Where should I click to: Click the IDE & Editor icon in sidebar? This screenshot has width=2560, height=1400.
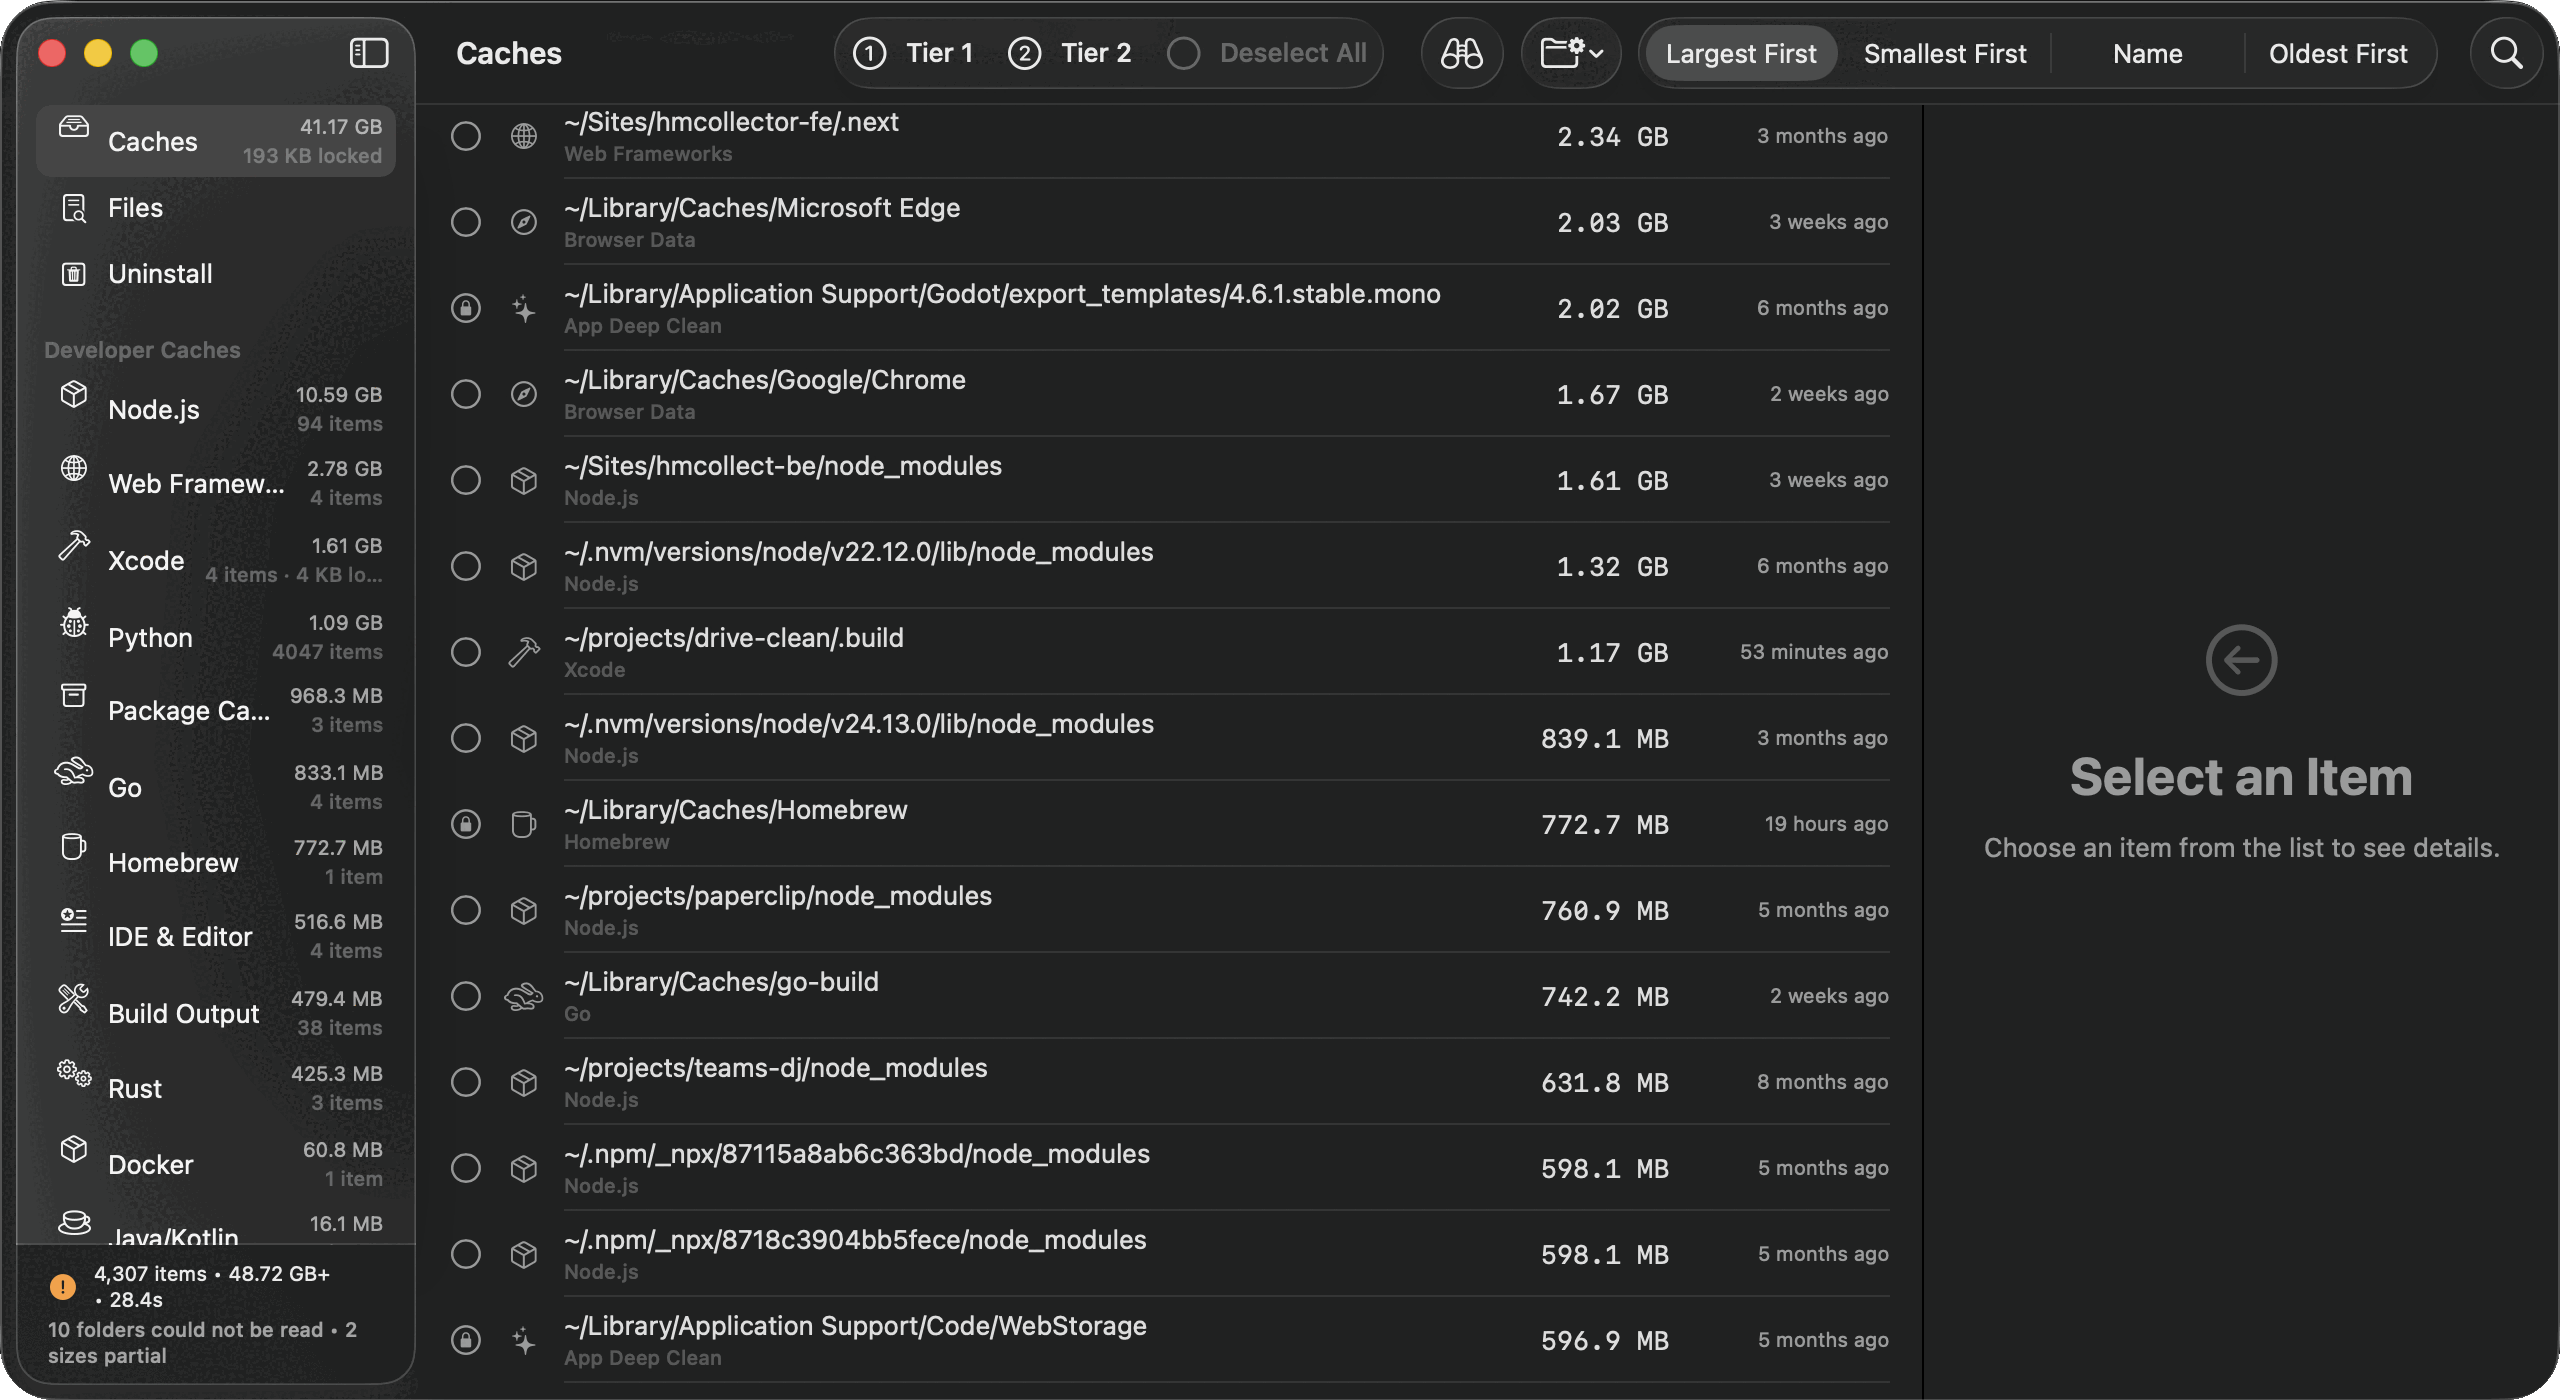coord(74,921)
